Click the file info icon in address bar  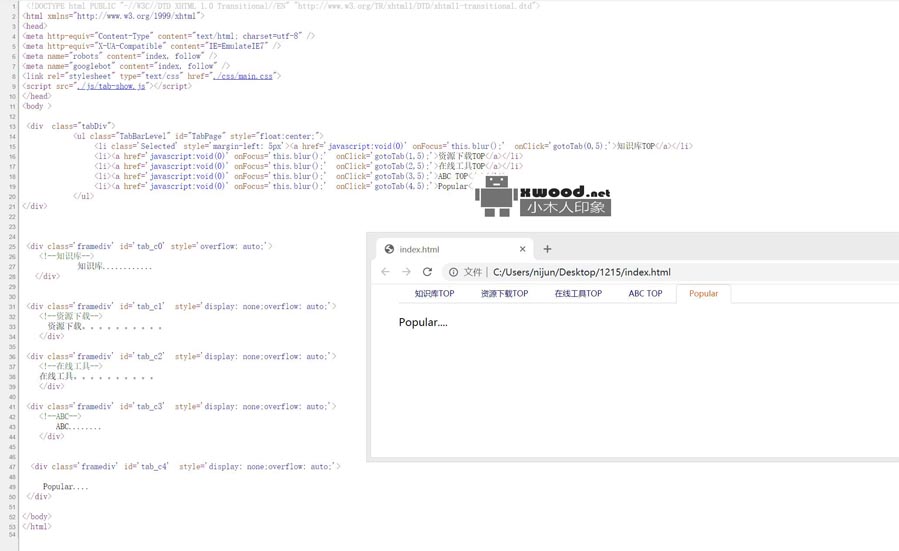point(454,272)
